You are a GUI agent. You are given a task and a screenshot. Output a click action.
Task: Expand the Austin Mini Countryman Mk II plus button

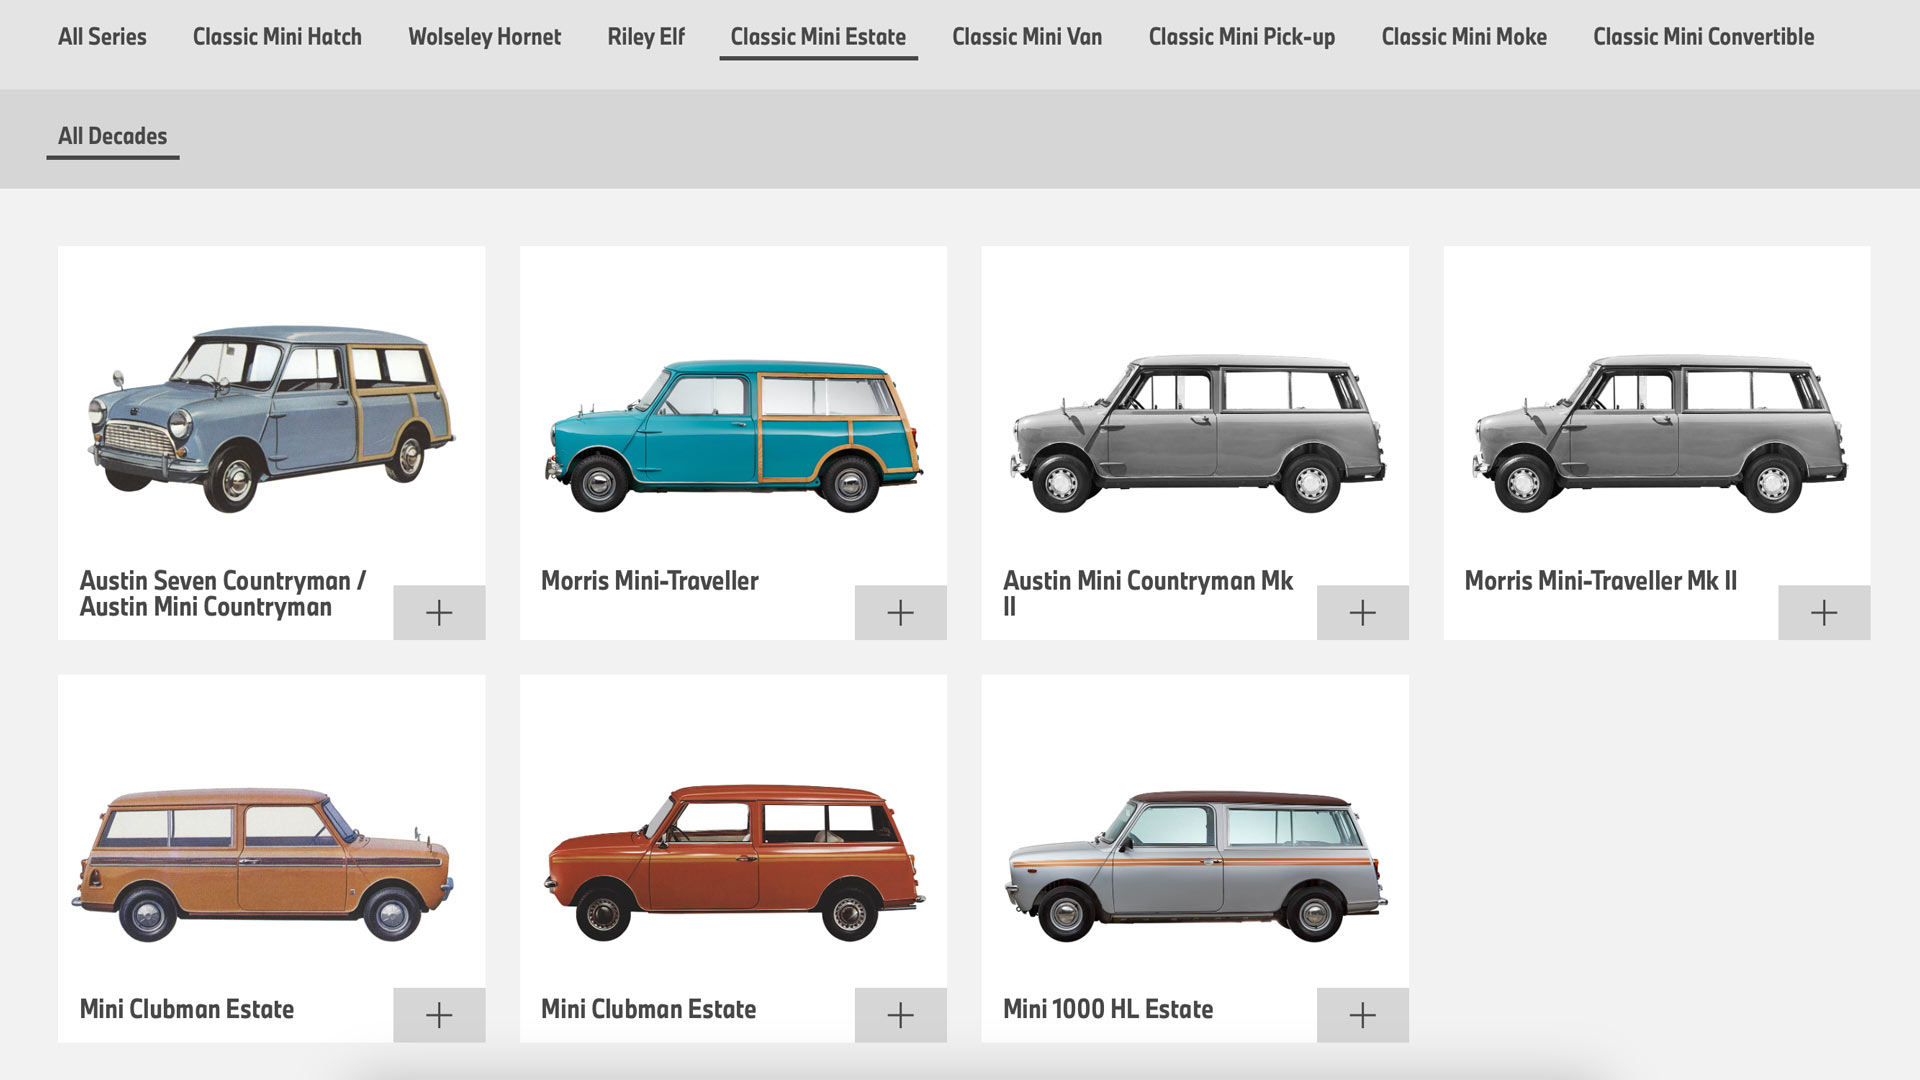point(1362,612)
